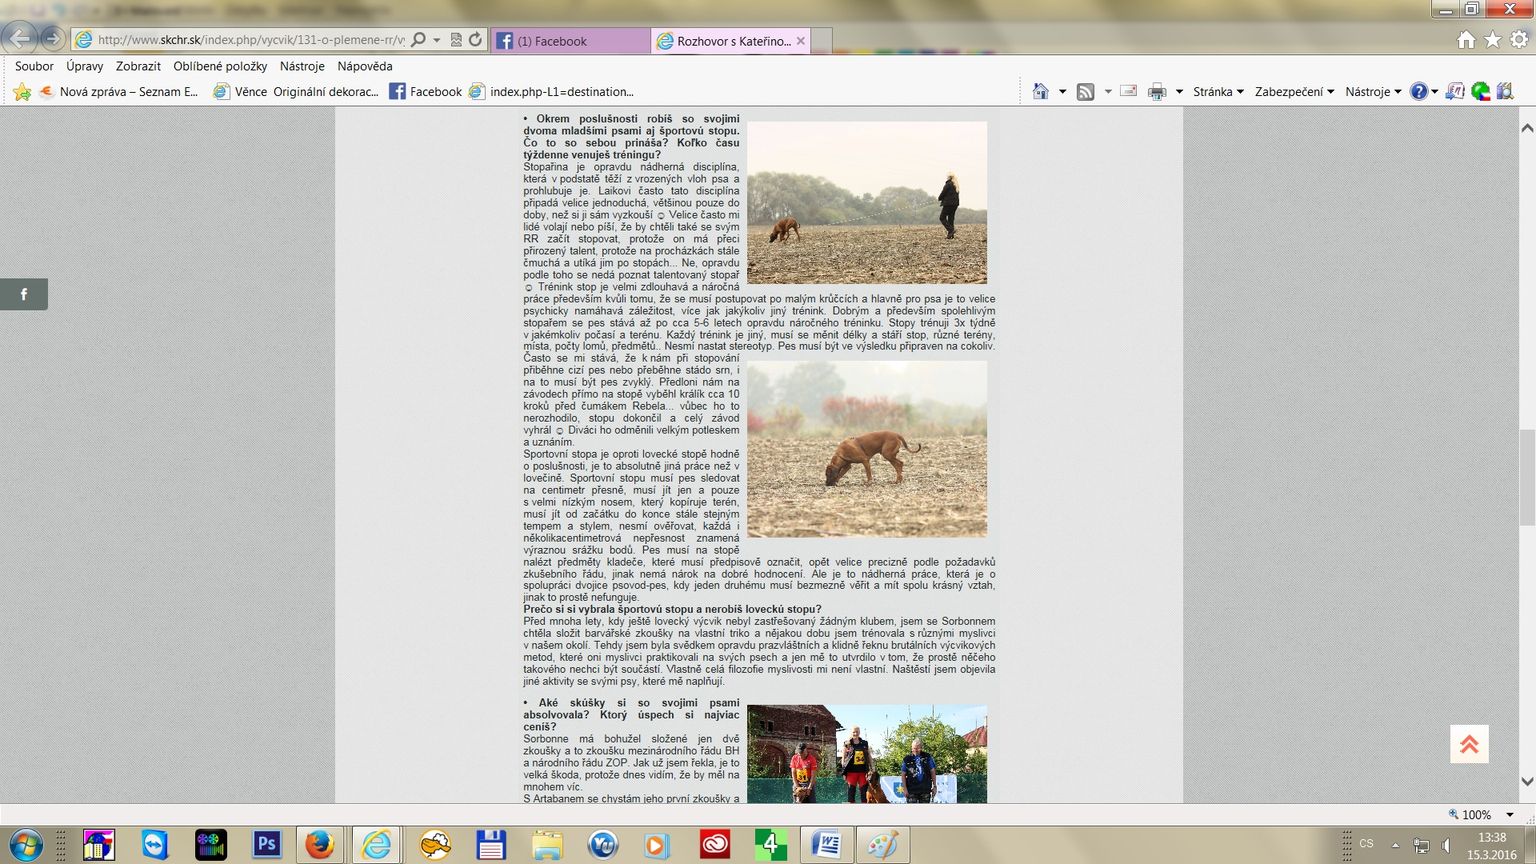Open the photo of dog sniffing field

(x=867, y=449)
